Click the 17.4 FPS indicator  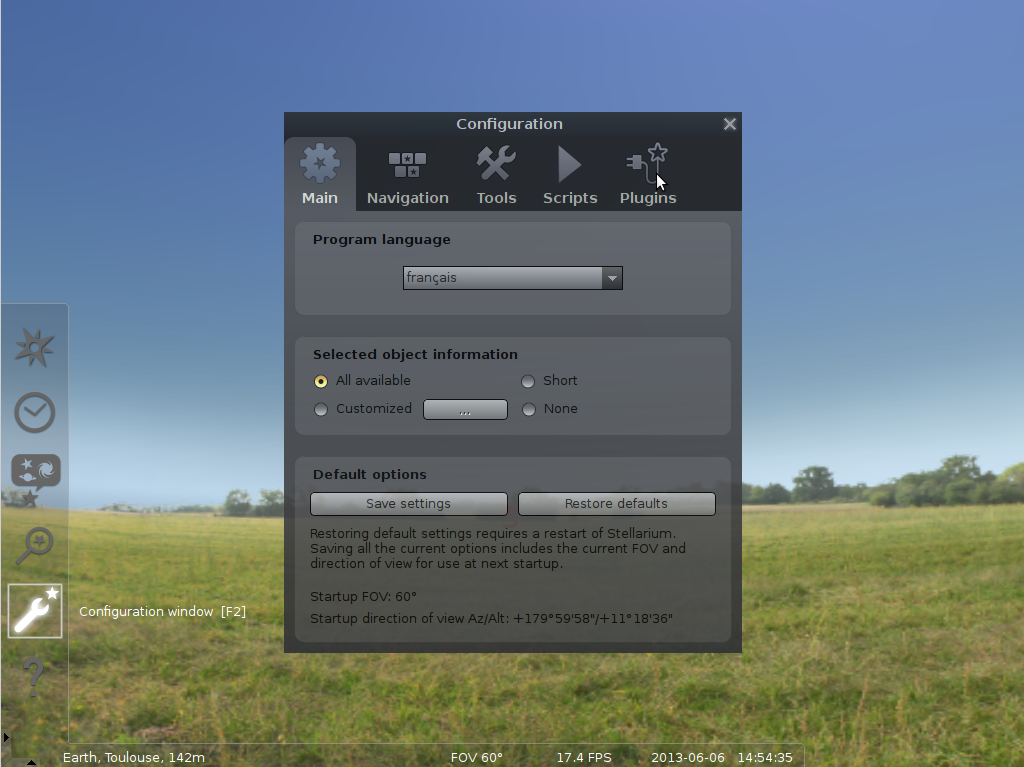(584, 757)
